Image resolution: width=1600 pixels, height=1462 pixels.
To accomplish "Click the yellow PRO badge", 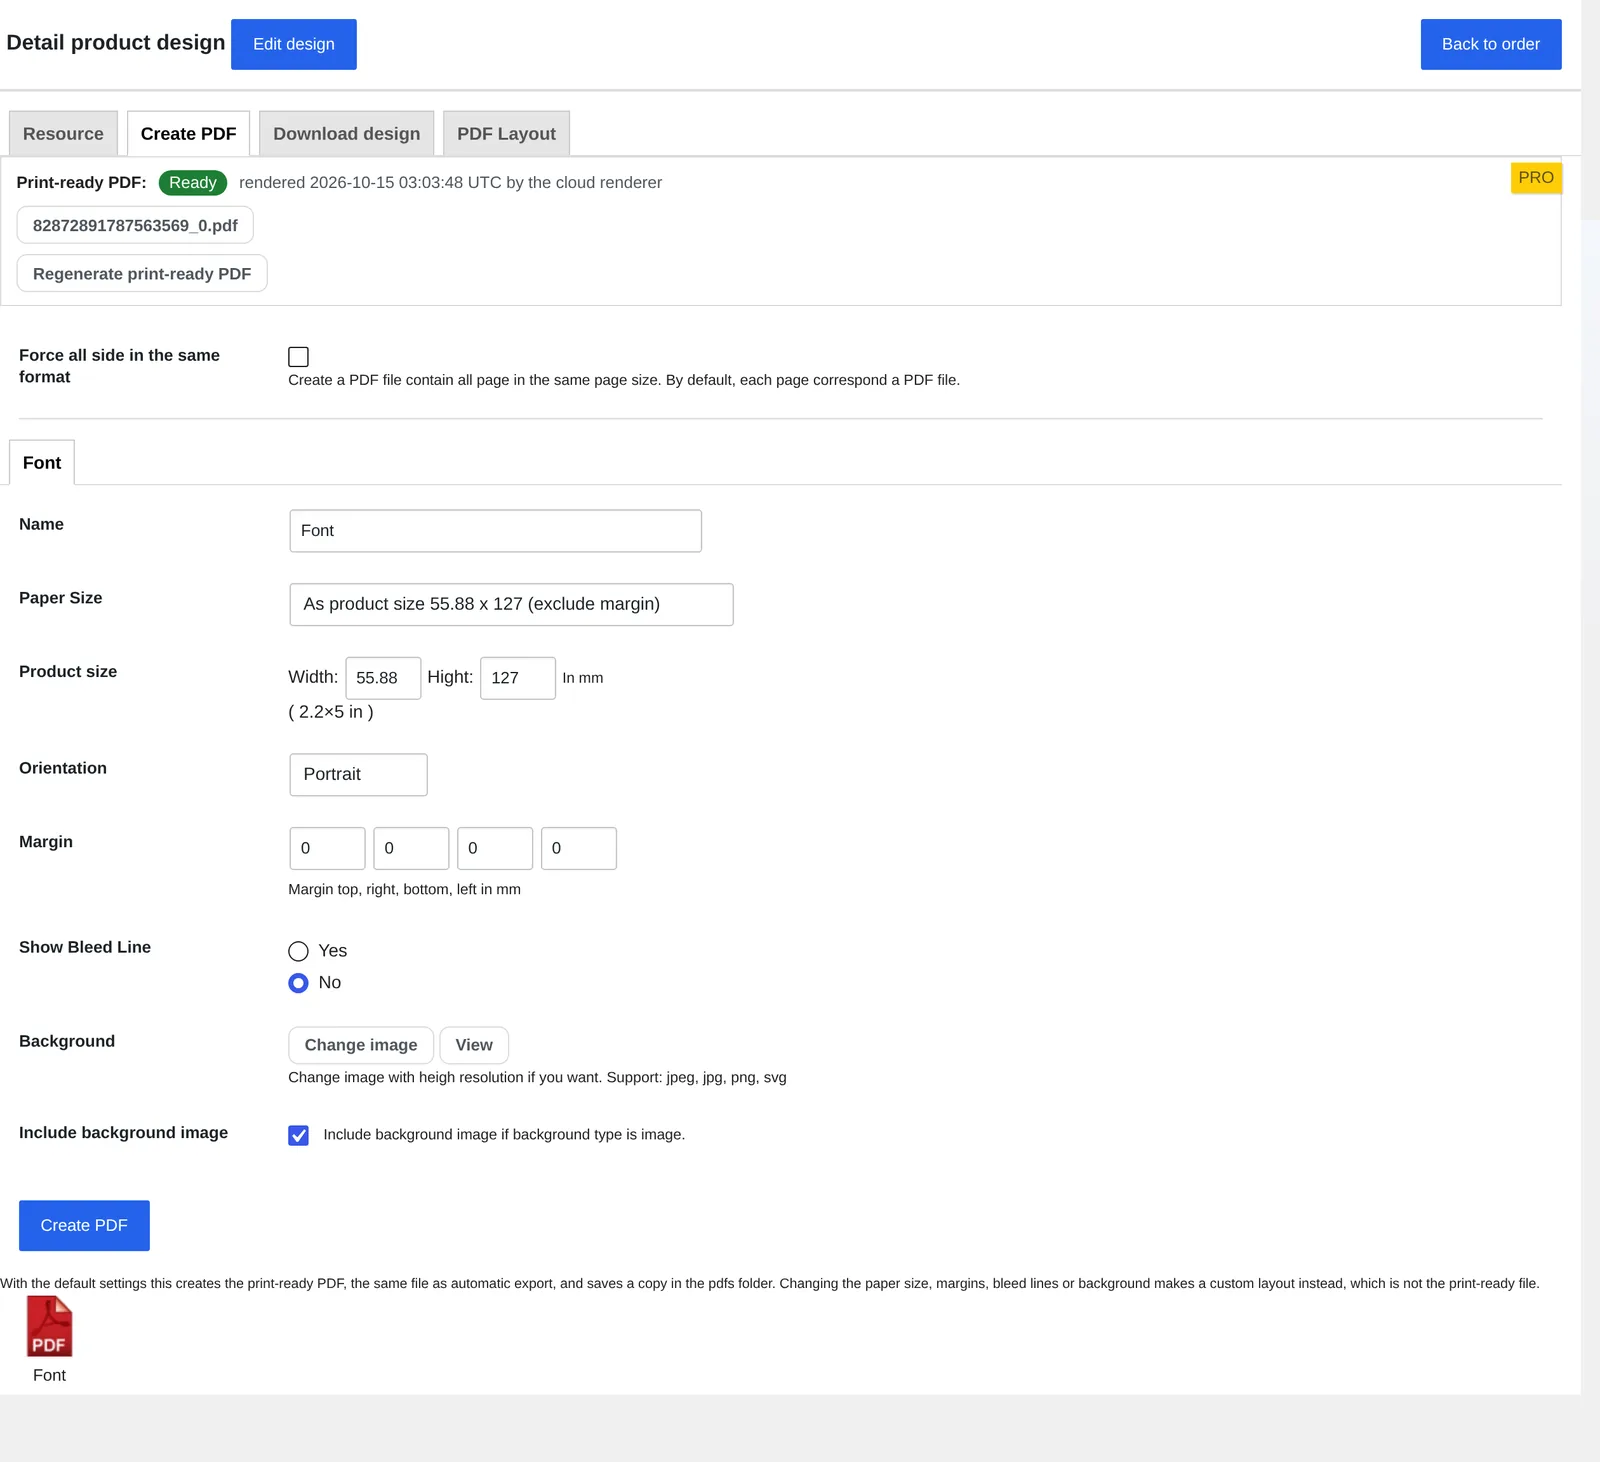I will click(x=1535, y=178).
